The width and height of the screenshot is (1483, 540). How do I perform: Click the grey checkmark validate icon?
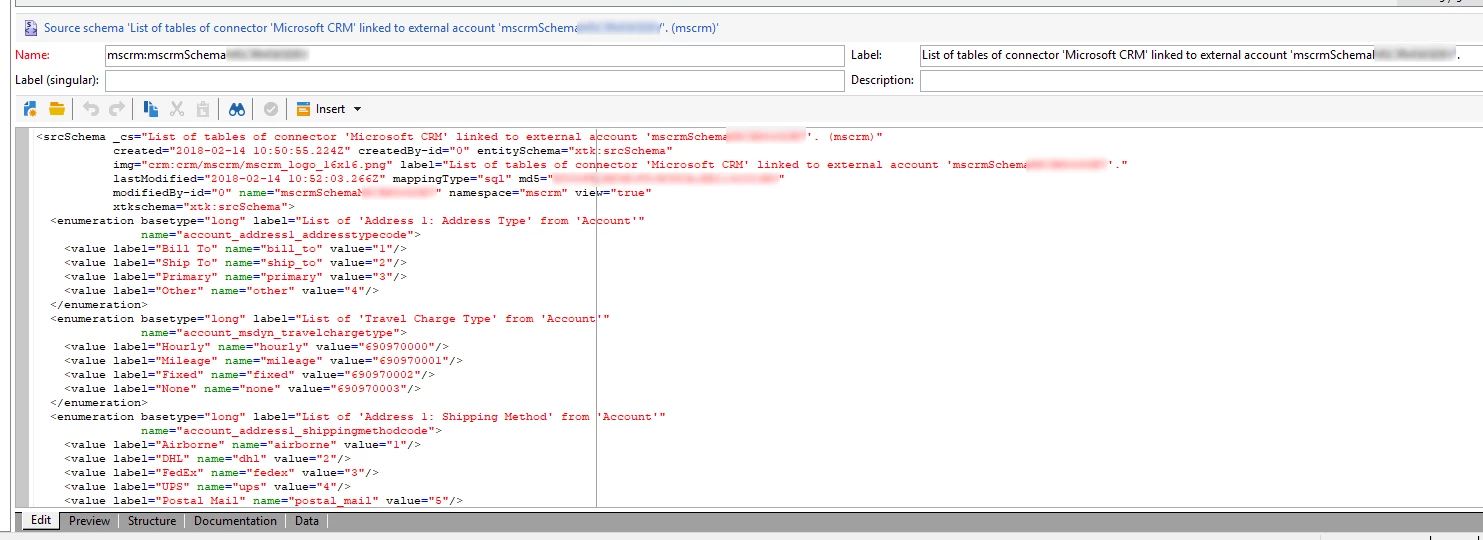click(x=270, y=109)
